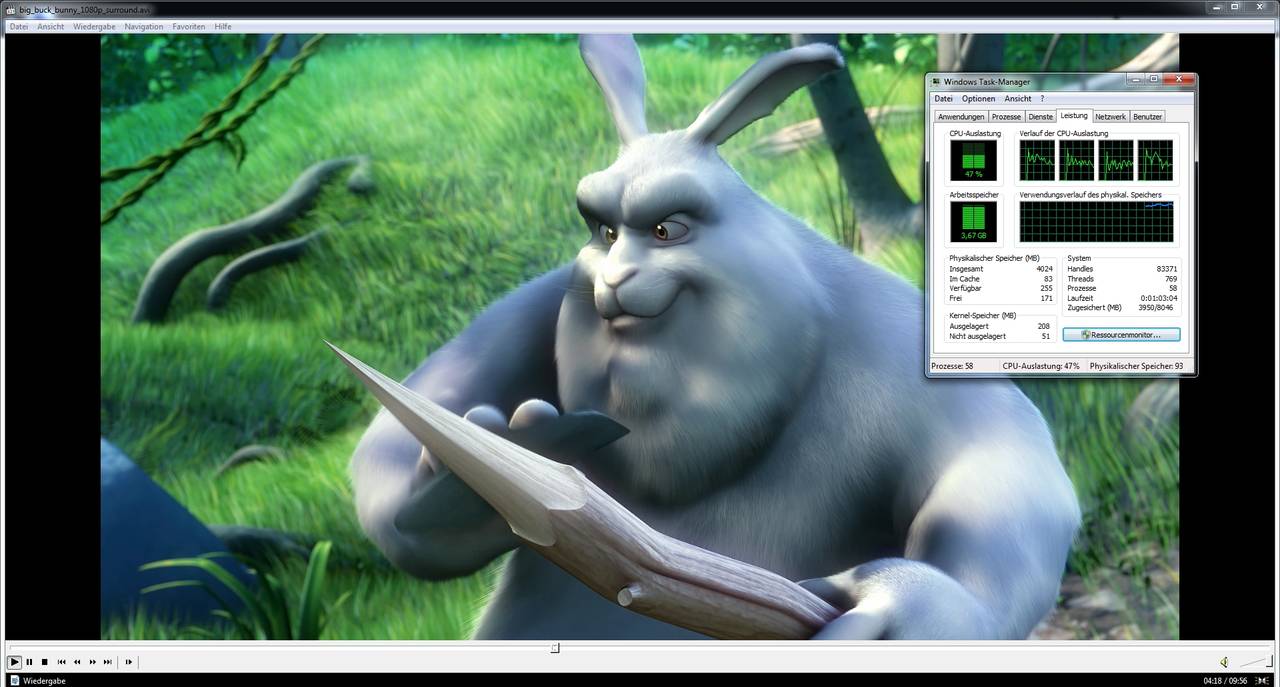The image size is (1280, 687).
Task: Open Task-Manager help '?' menu
Action: (1042, 99)
